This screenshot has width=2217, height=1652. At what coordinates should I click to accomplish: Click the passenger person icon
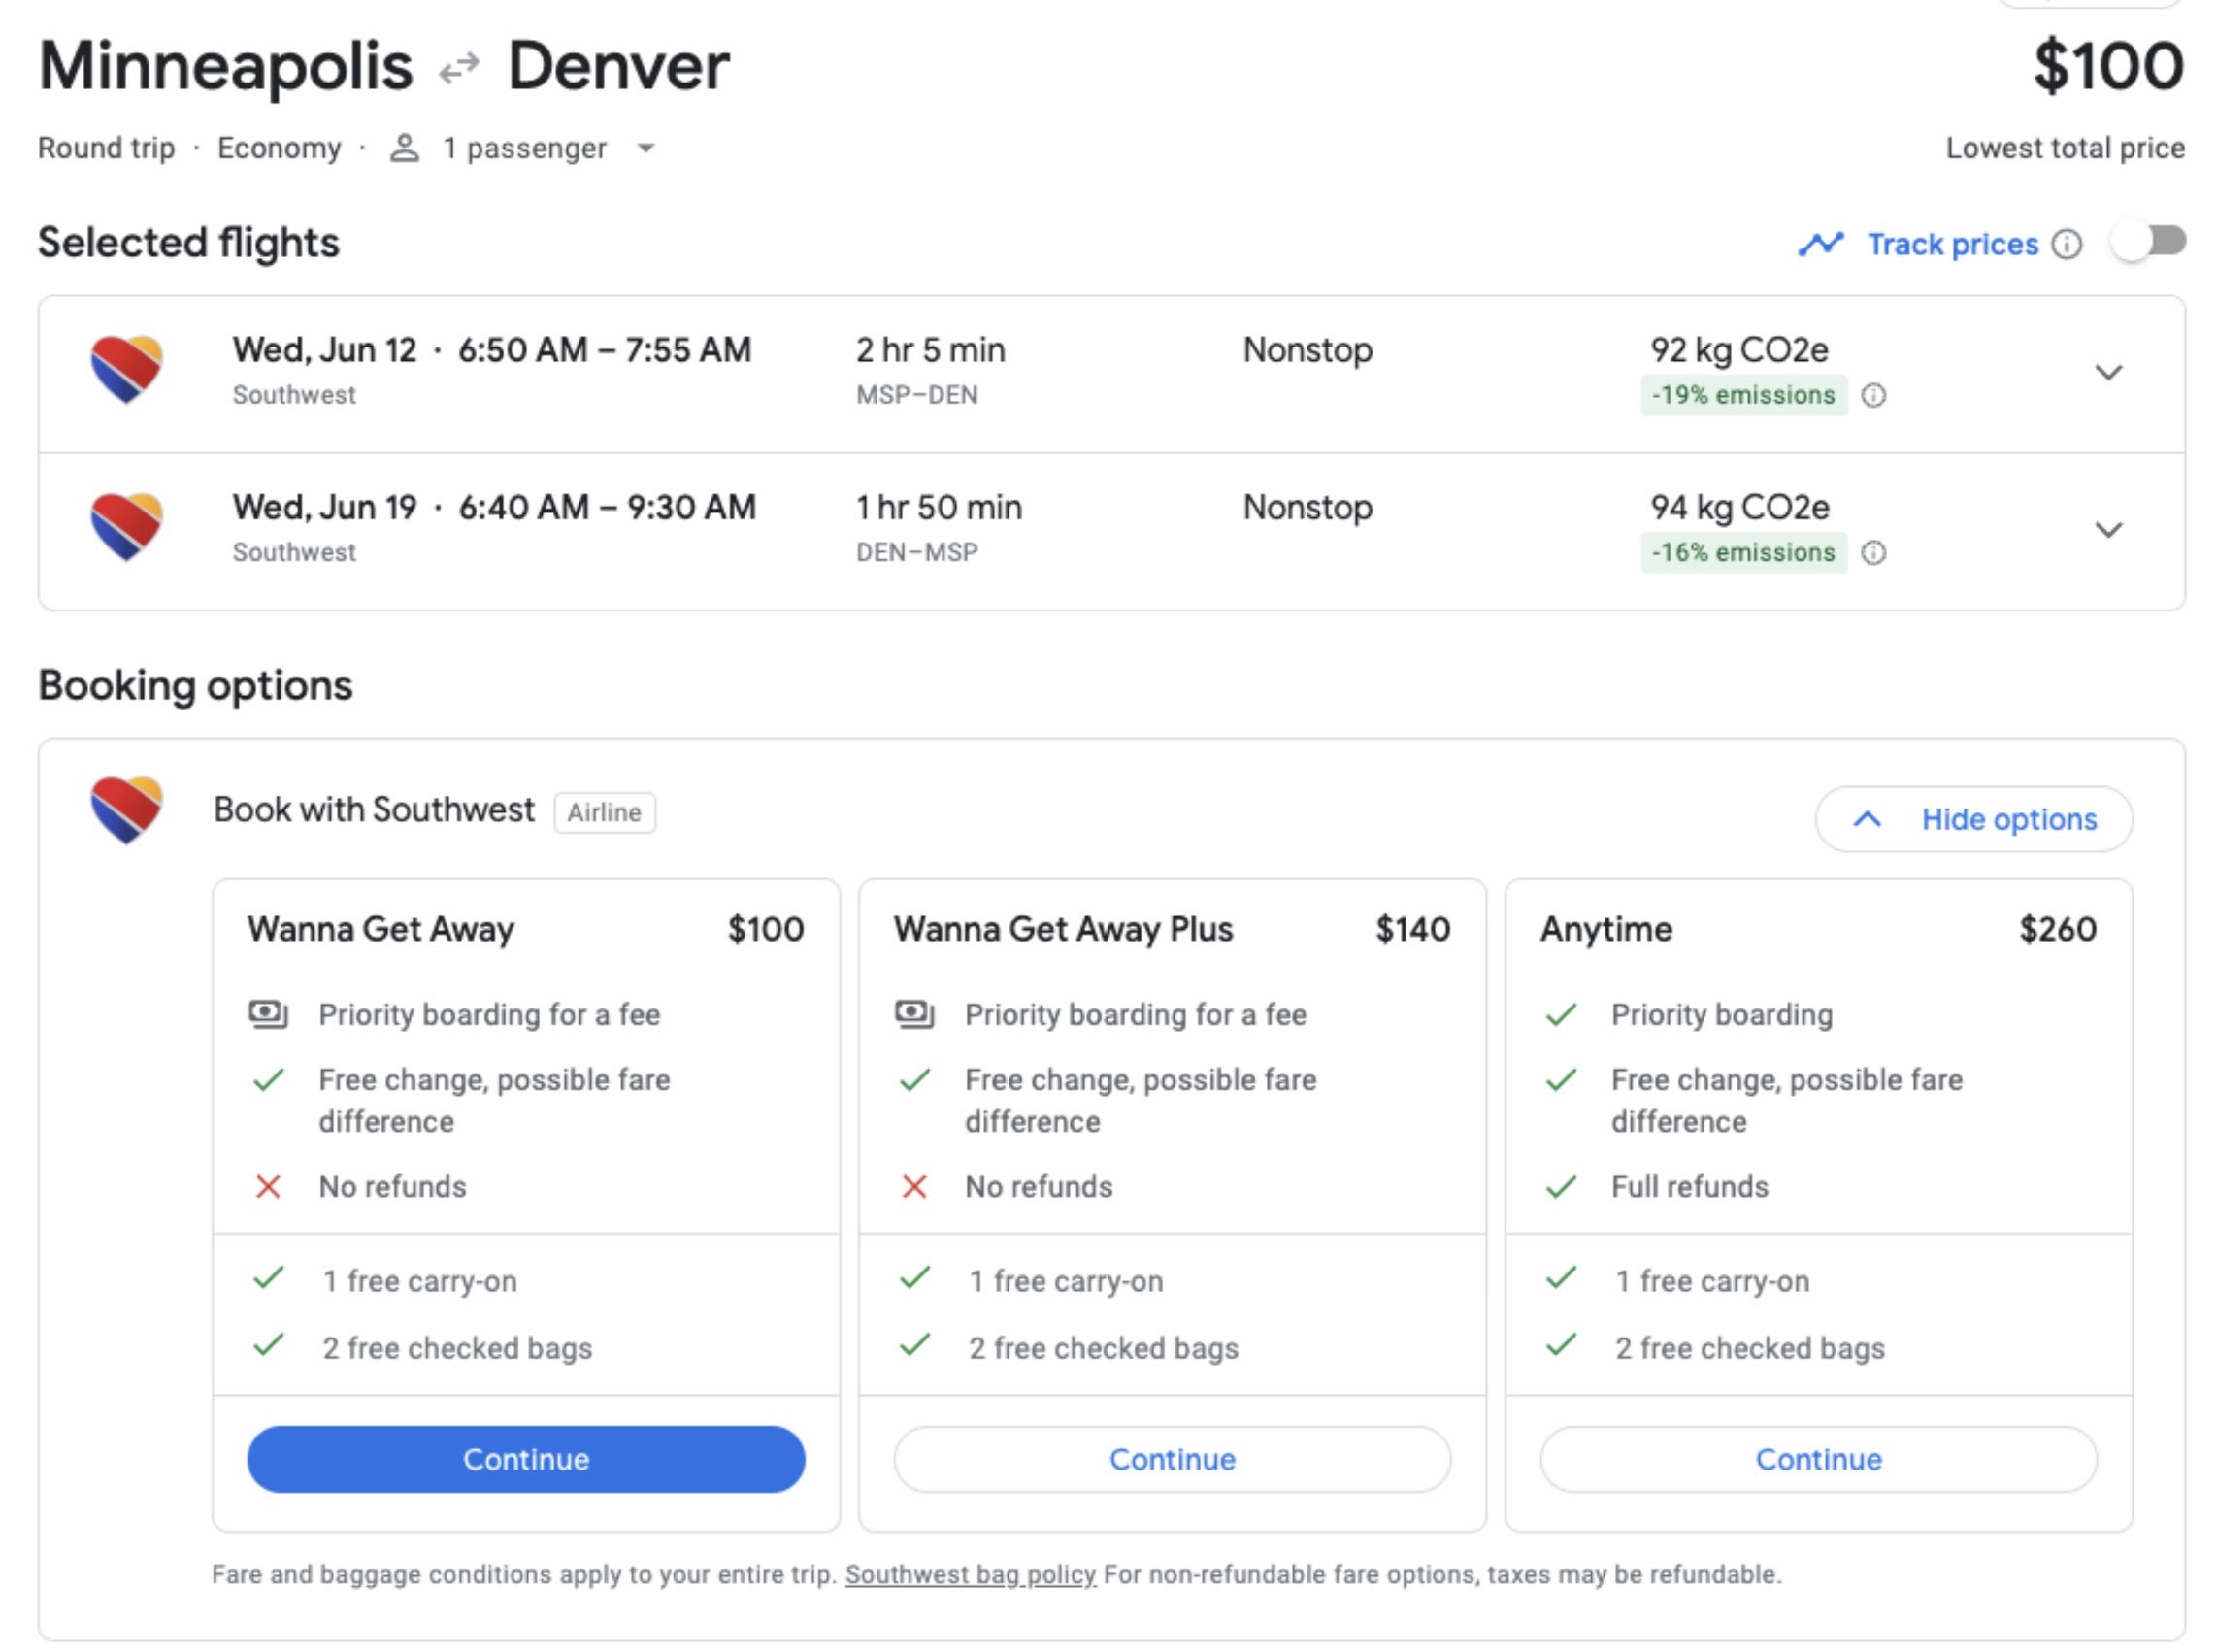[404, 148]
